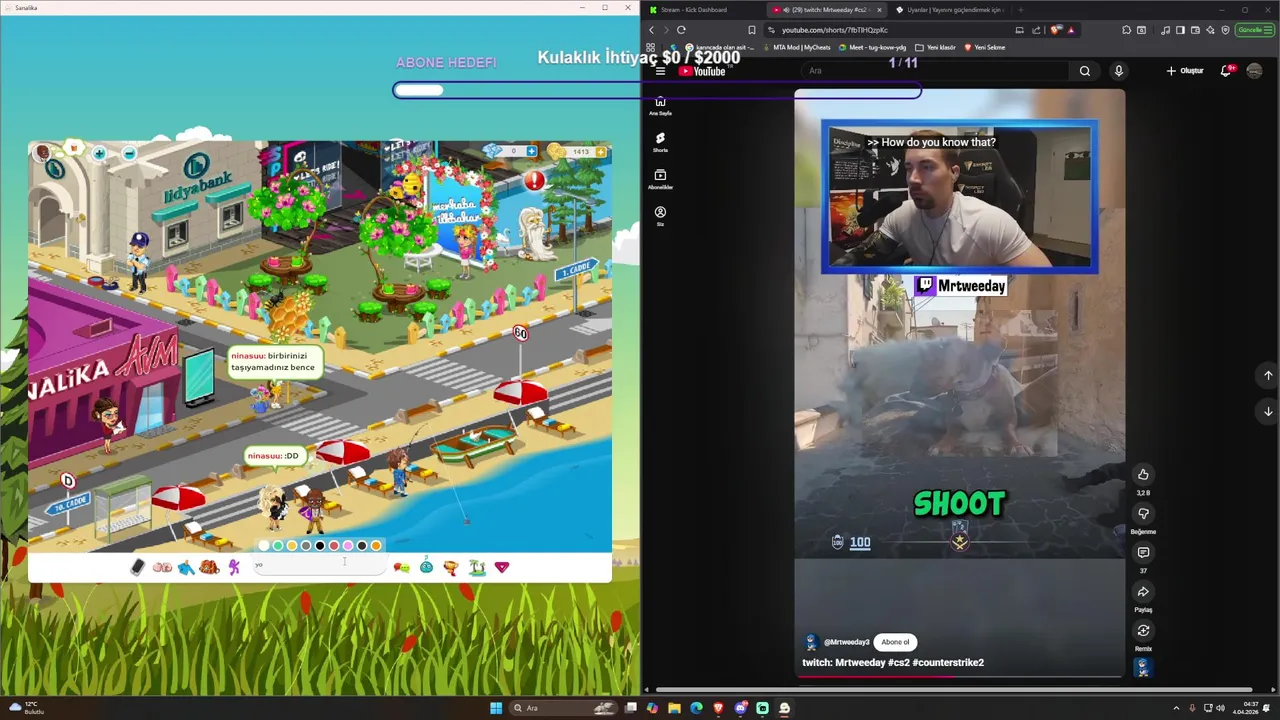Click the game chat input field

(317, 566)
